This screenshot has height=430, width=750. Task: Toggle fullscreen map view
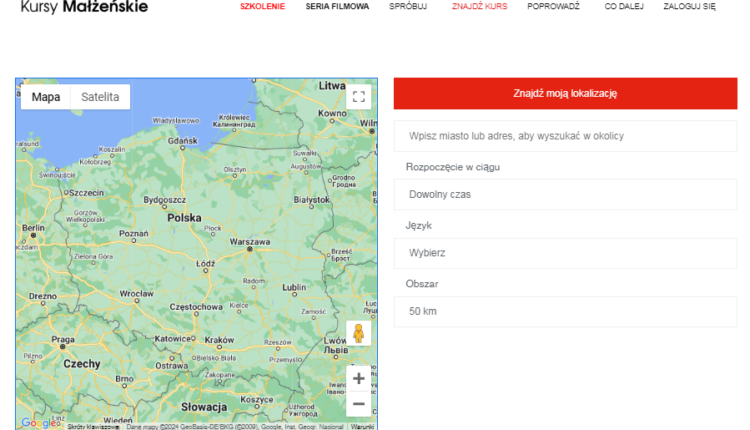[x=359, y=97]
